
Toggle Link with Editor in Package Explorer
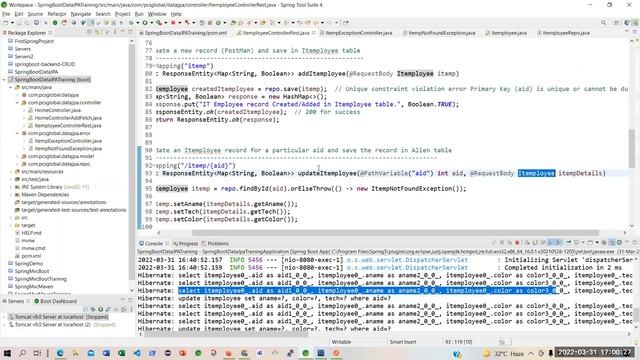click(x=97, y=32)
